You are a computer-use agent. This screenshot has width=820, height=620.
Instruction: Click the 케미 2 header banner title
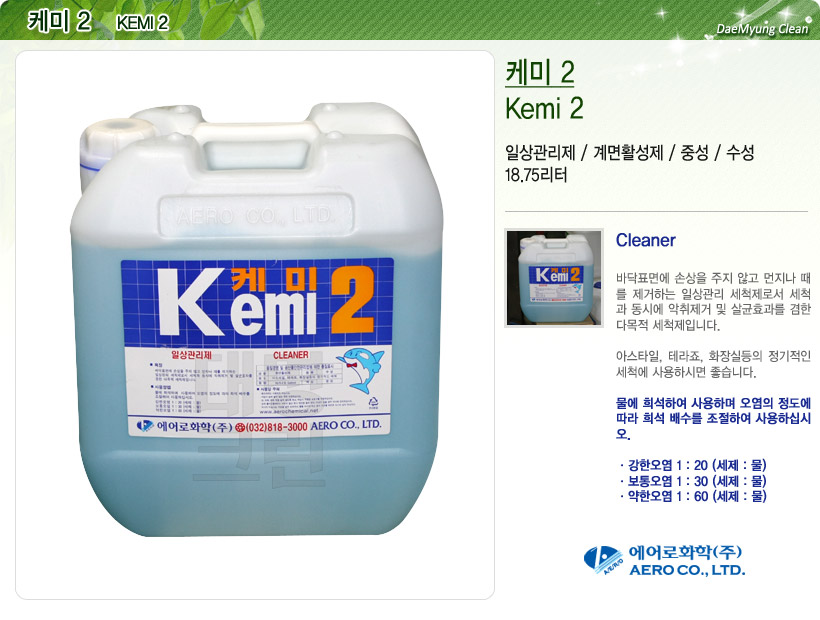tap(60, 21)
